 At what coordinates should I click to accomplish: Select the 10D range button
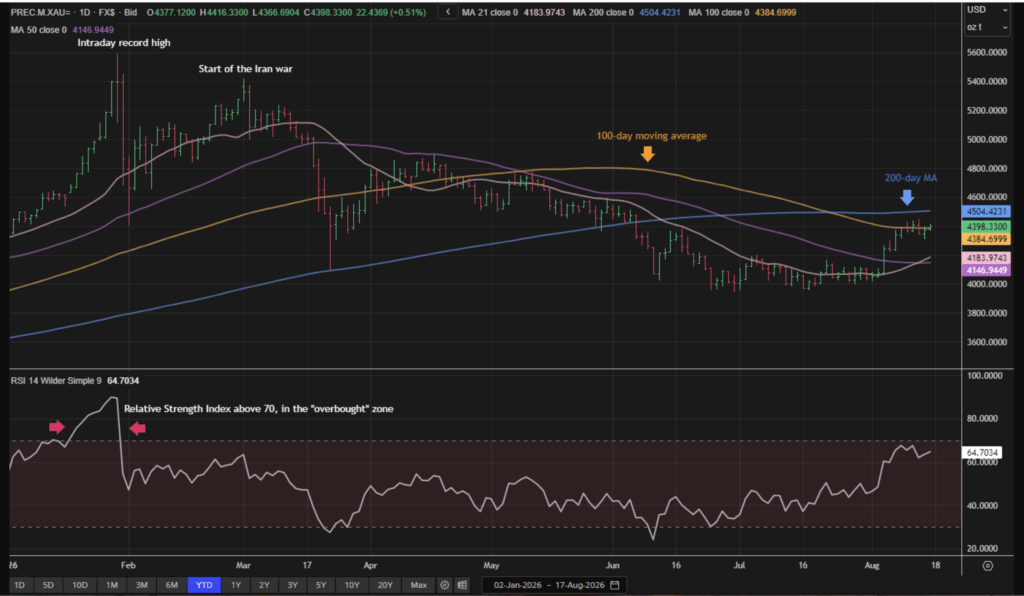[x=80, y=585]
